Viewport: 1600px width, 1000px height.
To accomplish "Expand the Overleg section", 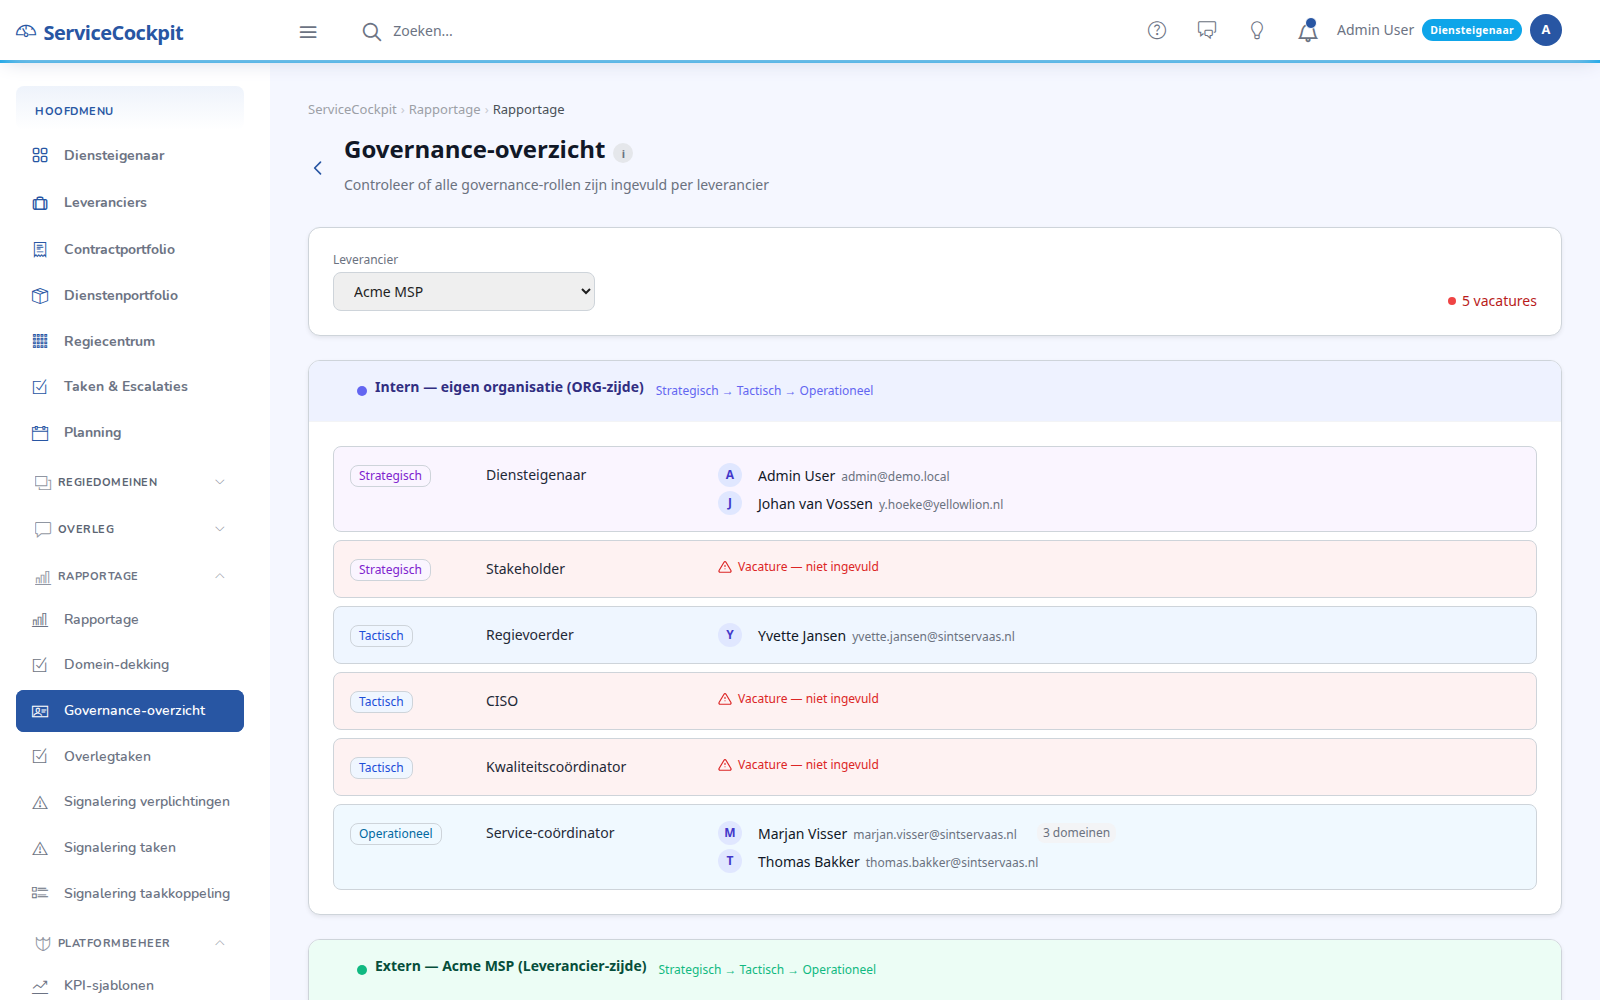I will point(130,529).
